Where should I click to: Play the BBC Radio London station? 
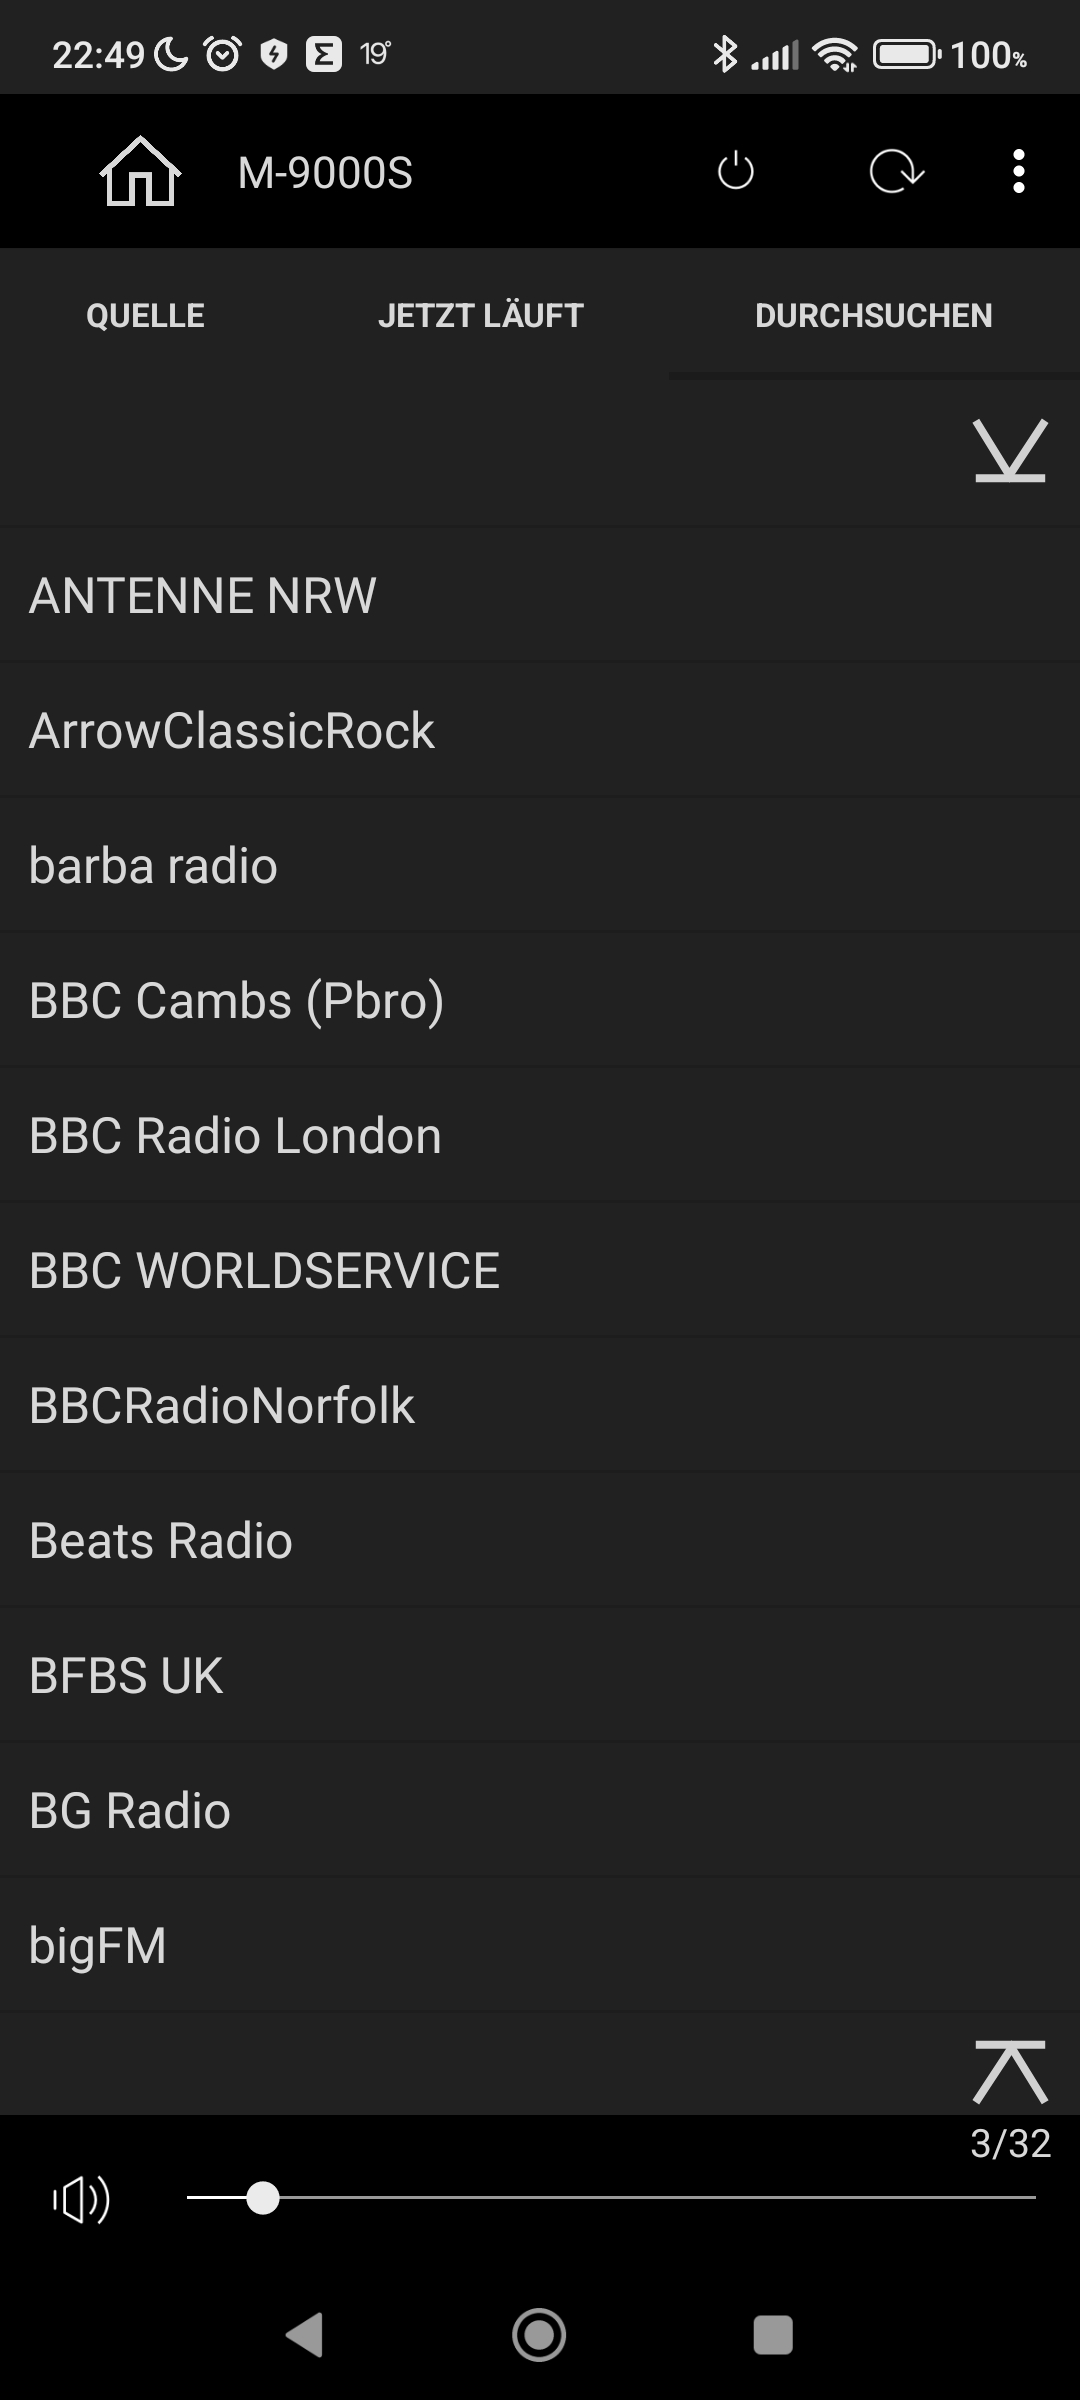coord(540,1136)
